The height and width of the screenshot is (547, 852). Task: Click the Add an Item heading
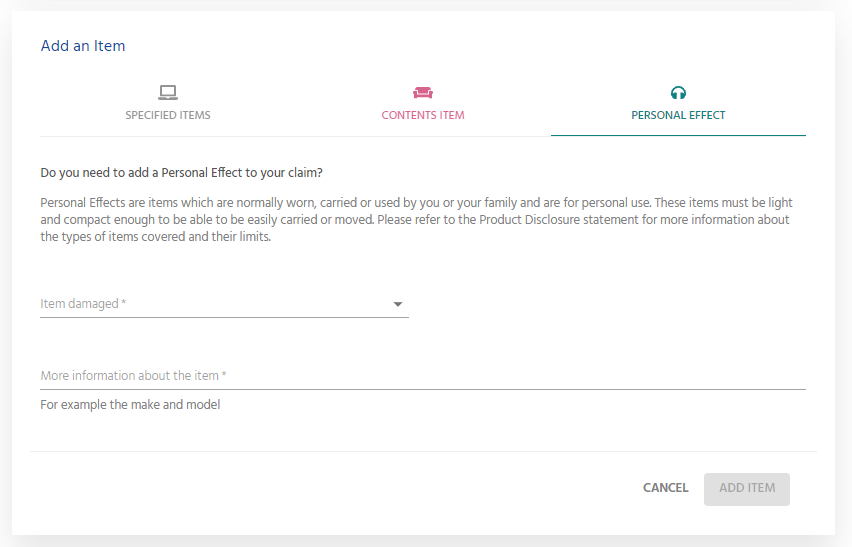pos(83,46)
